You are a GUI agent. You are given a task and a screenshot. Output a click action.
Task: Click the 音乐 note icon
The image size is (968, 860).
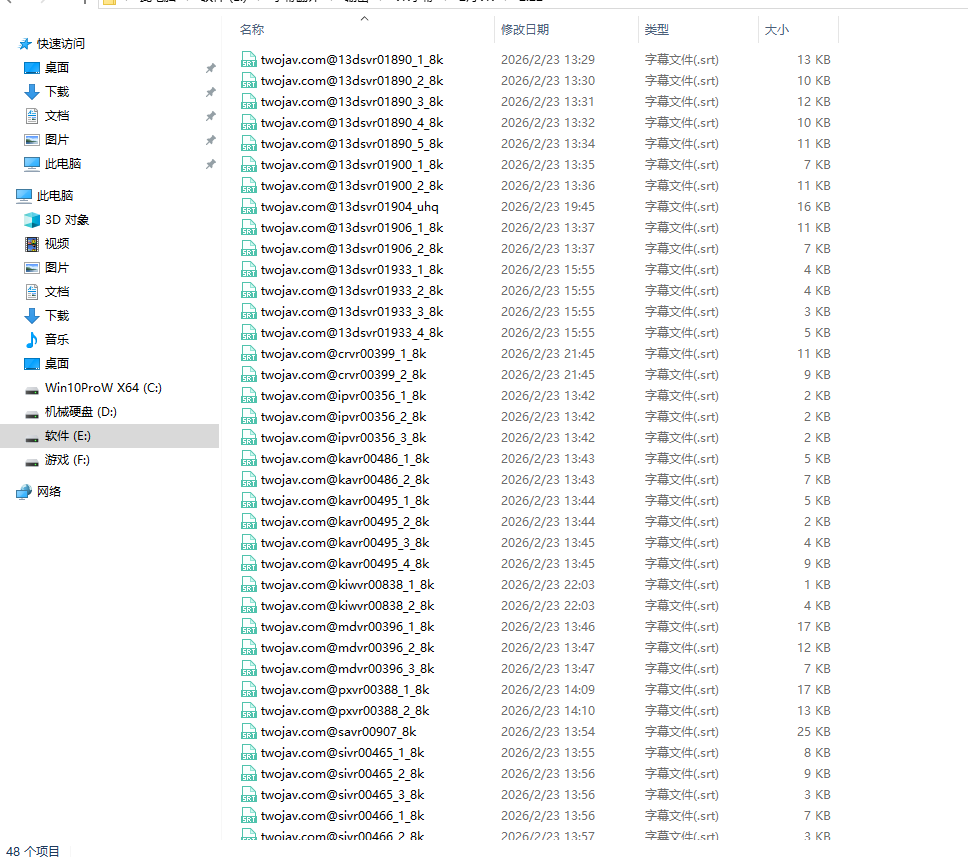pos(32,340)
